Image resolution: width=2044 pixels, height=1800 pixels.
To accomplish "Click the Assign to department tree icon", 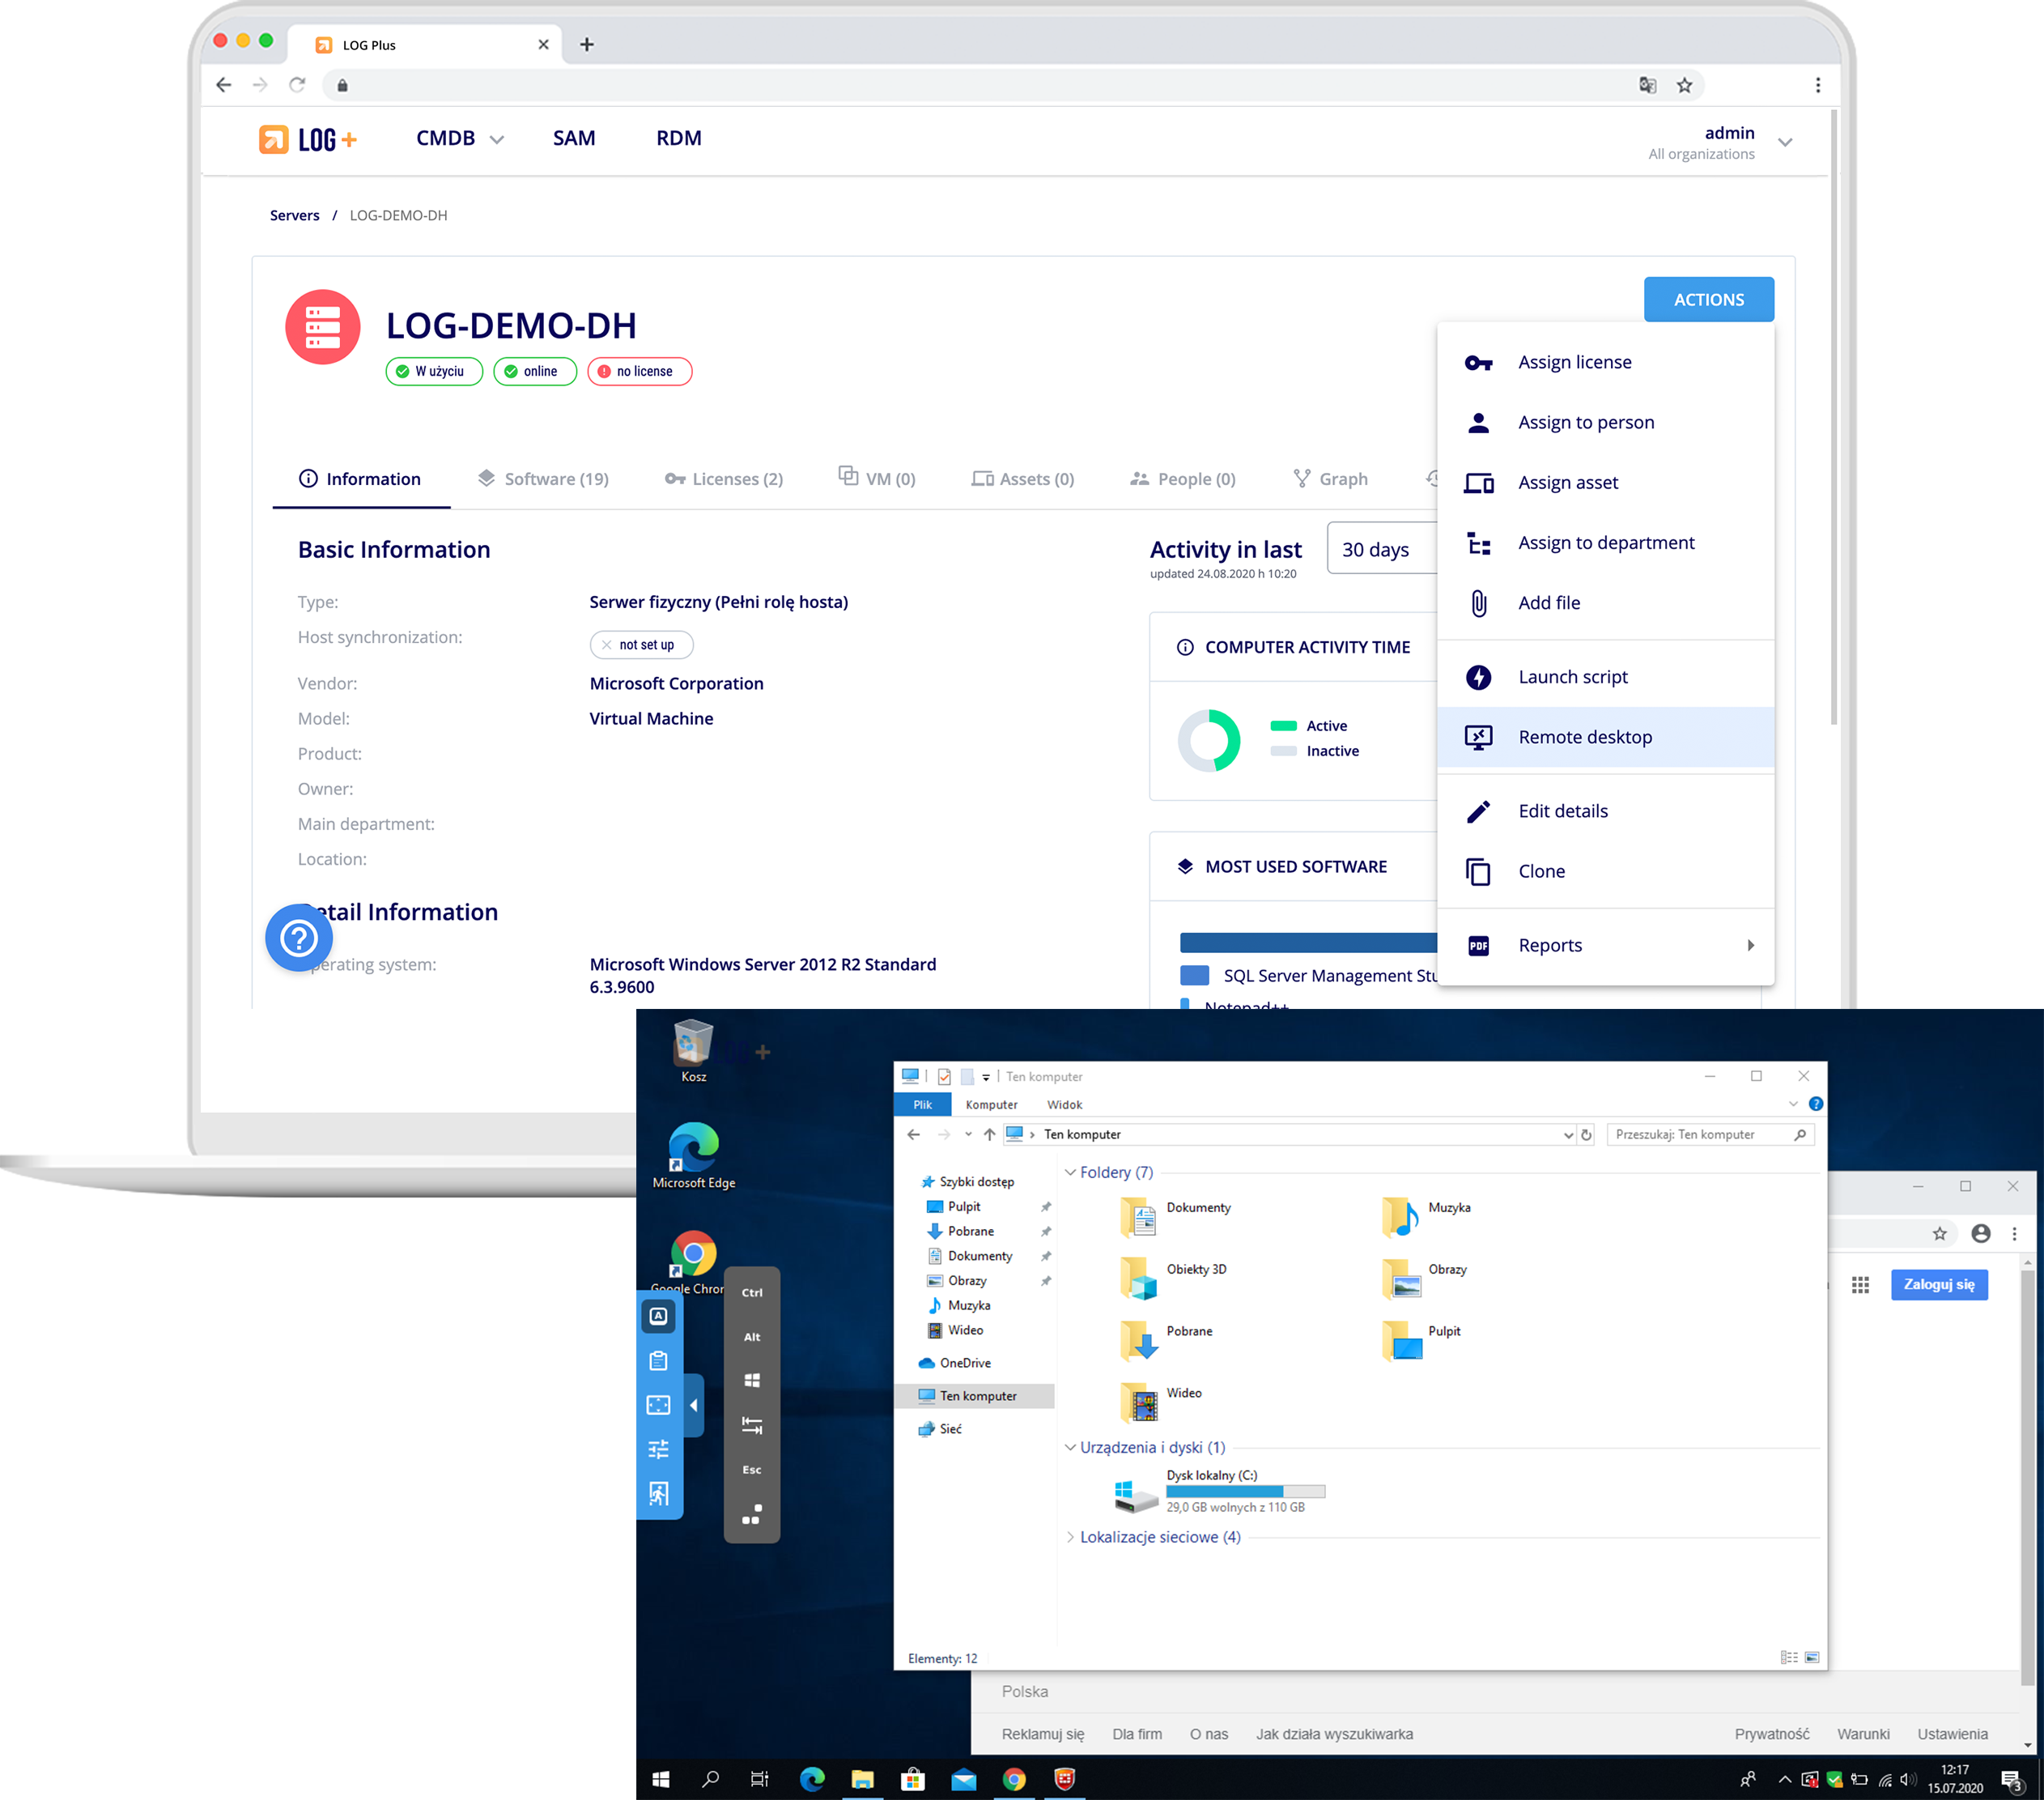I will (1478, 543).
